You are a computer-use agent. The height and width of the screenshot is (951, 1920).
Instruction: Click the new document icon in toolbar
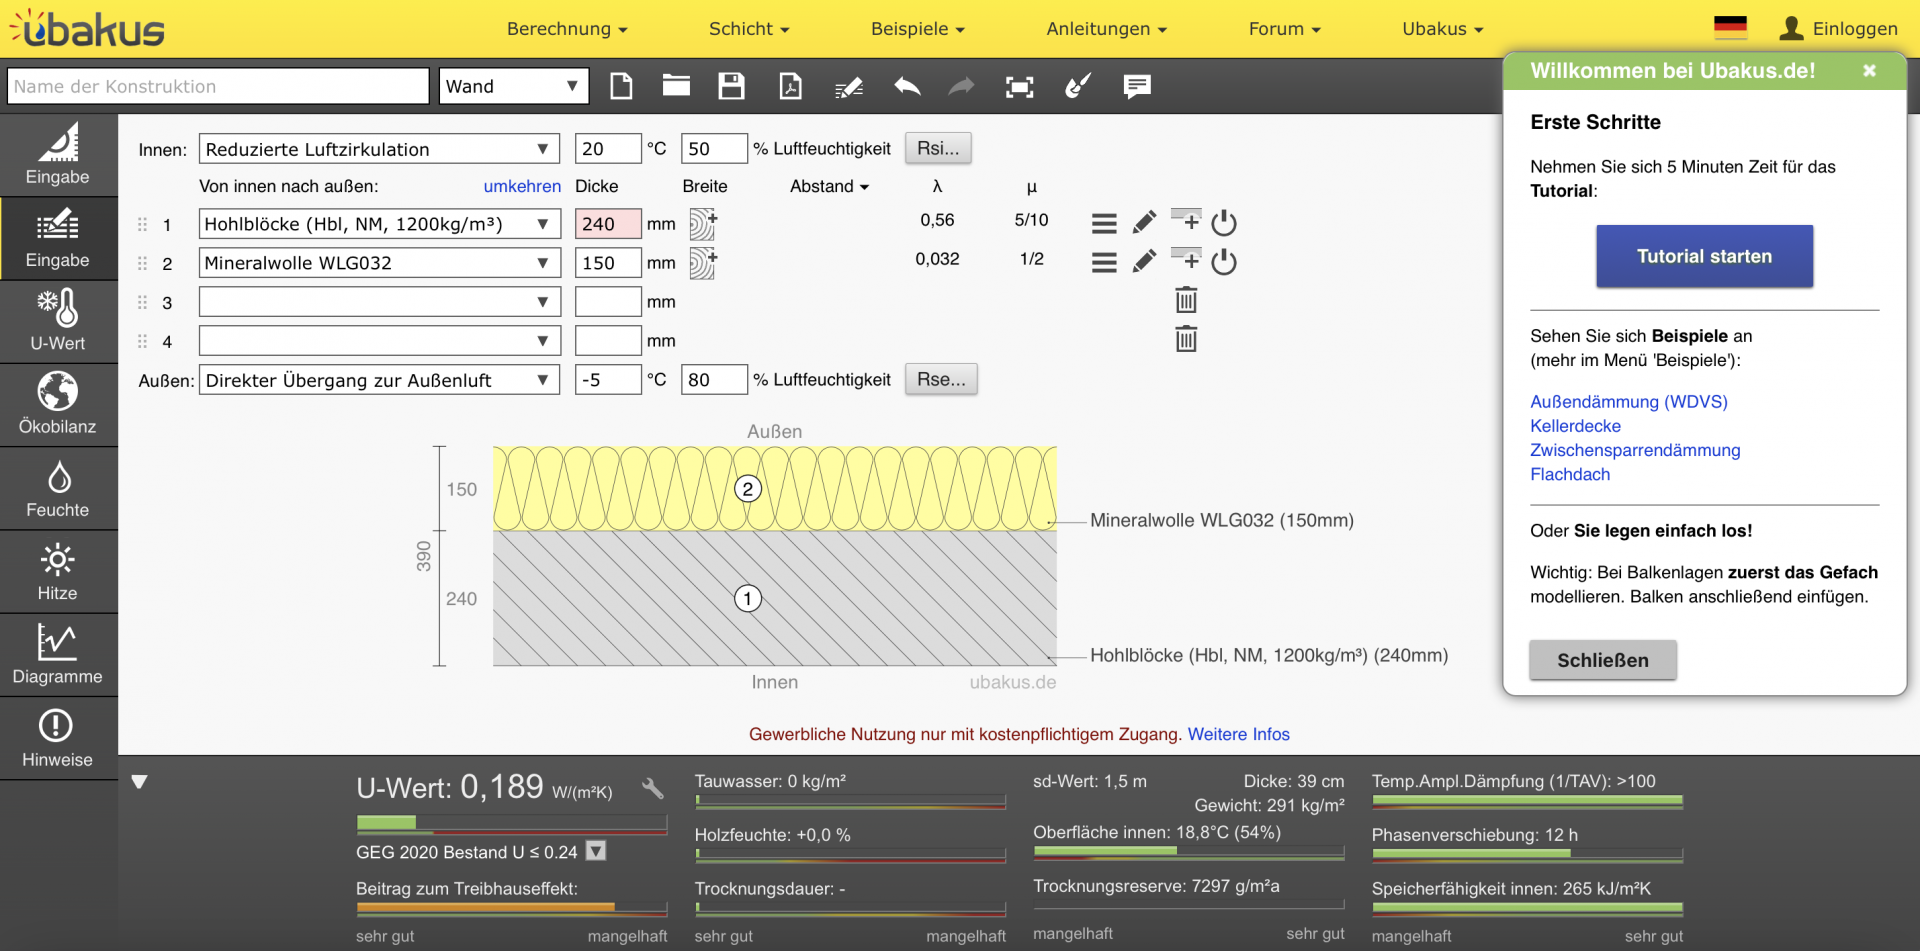pyautogui.click(x=621, y=86)
